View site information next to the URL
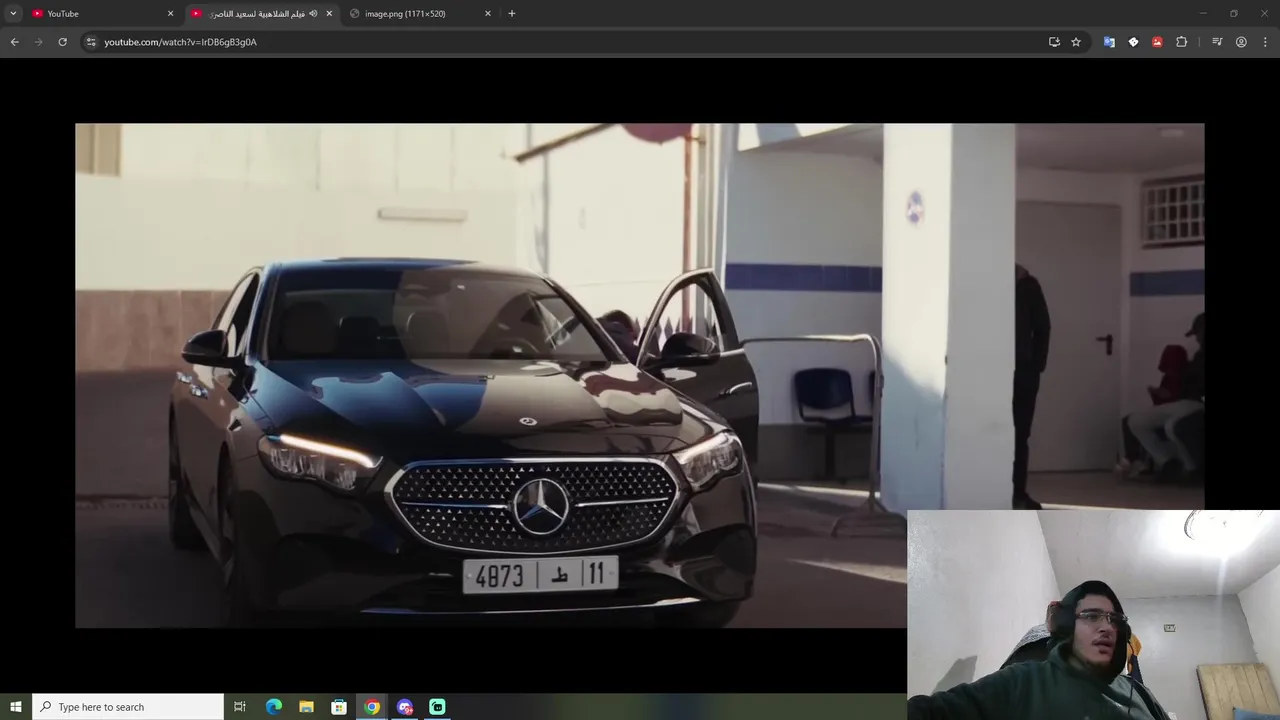 (91, 42)
